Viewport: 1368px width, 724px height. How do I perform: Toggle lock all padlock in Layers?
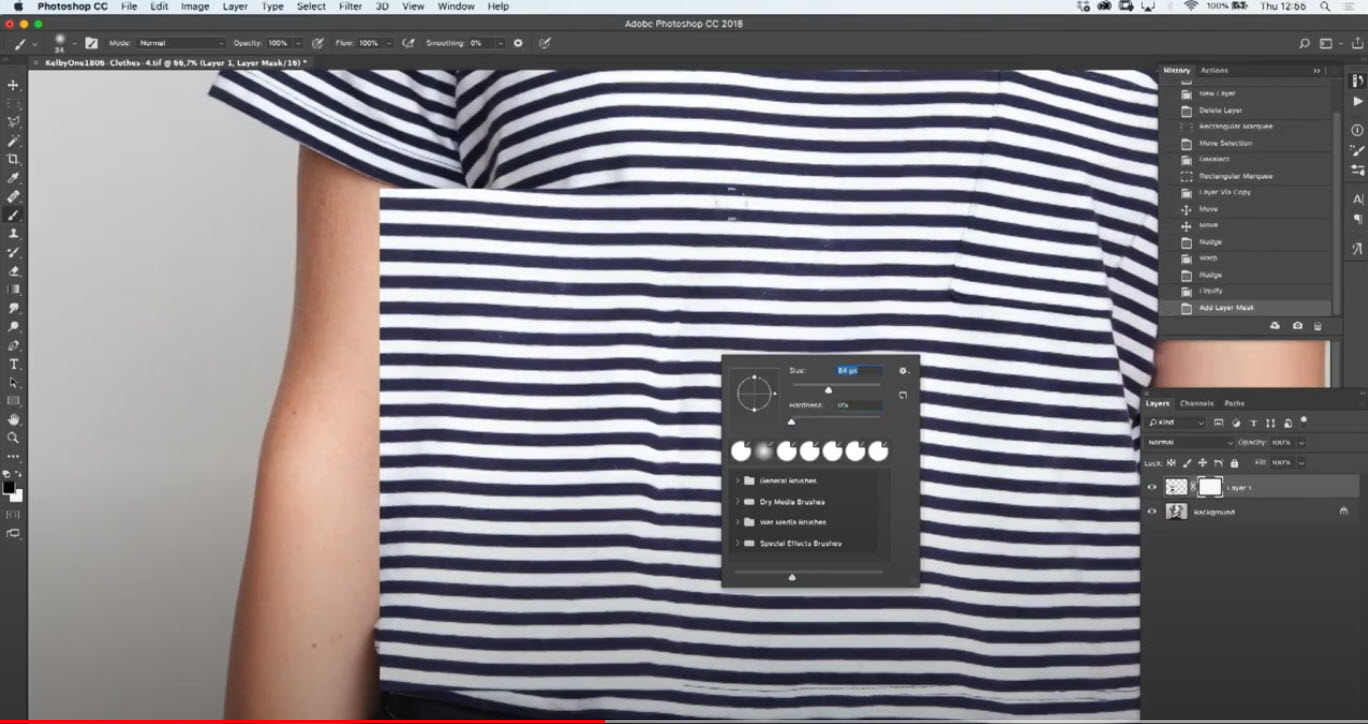tap(1234, 463)
